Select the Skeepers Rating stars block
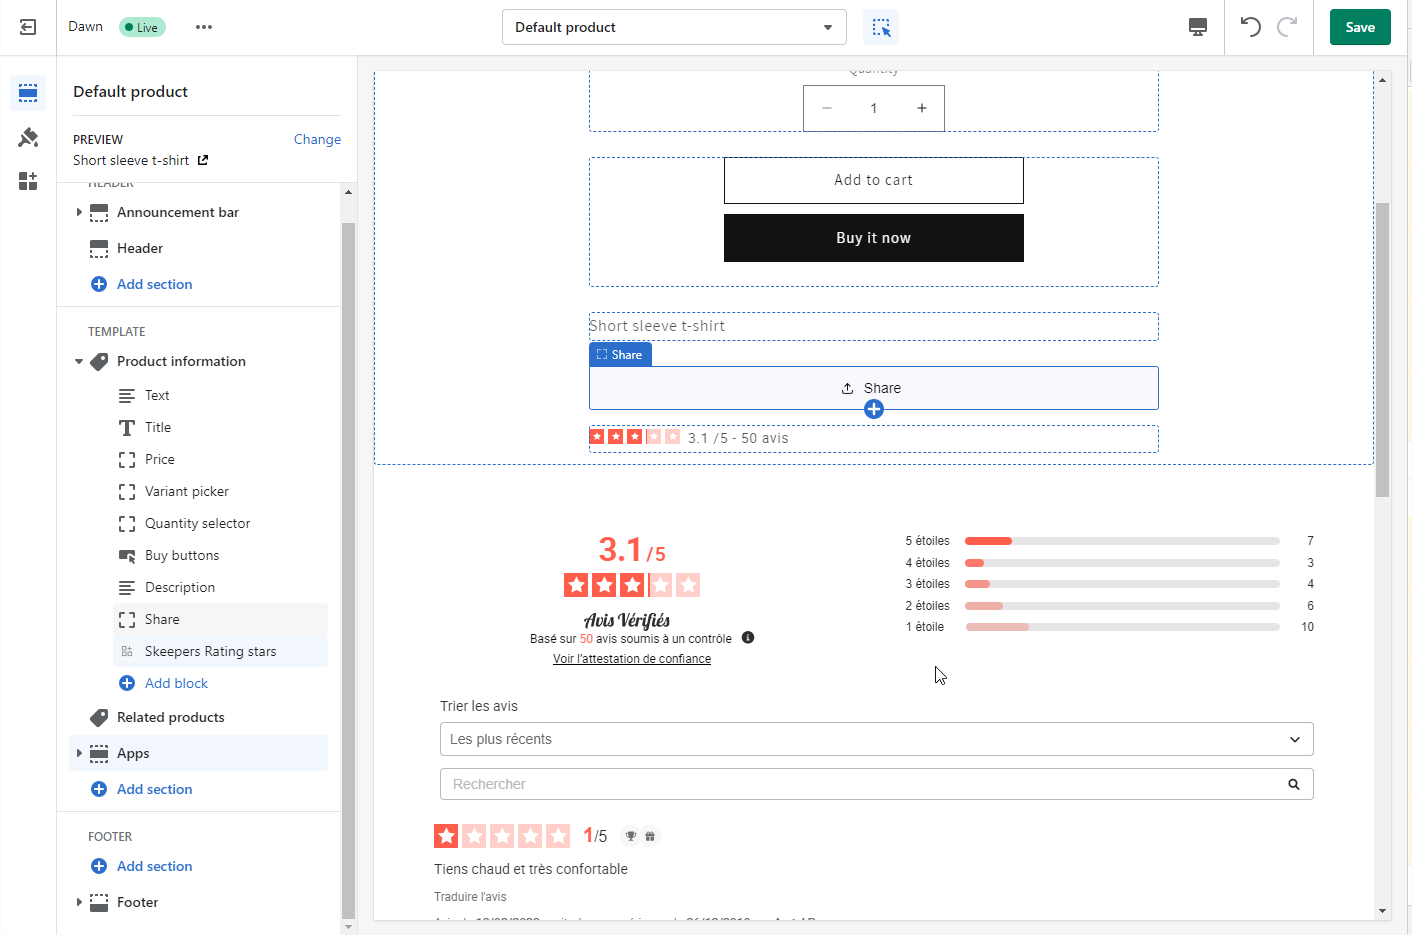 [x=210, y=651]
